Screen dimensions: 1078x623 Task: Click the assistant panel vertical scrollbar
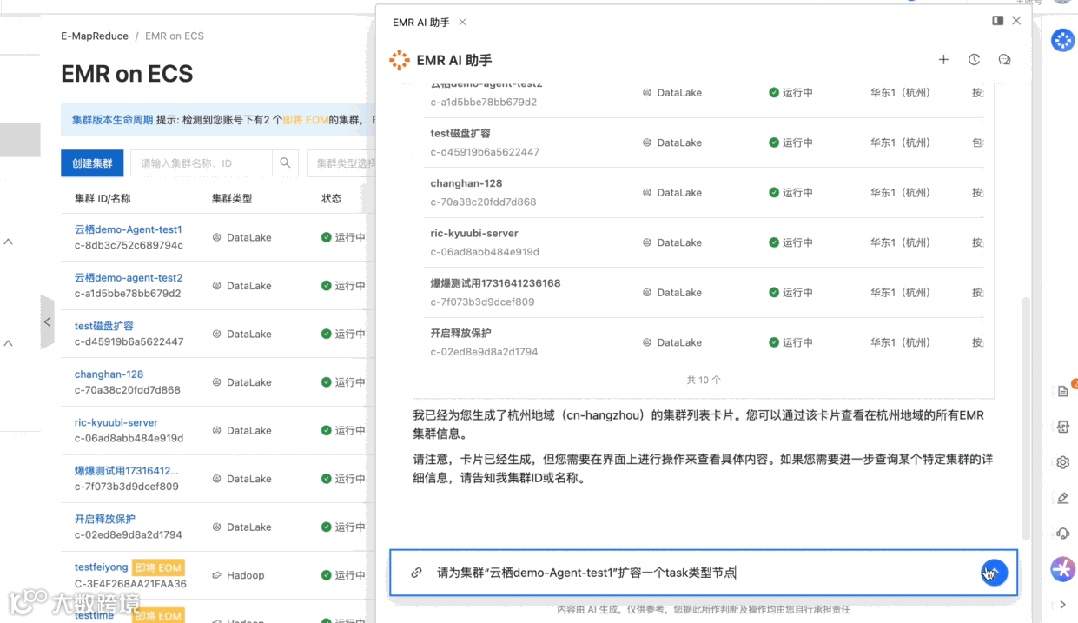pyautogui.click(x=1025, y=418)
